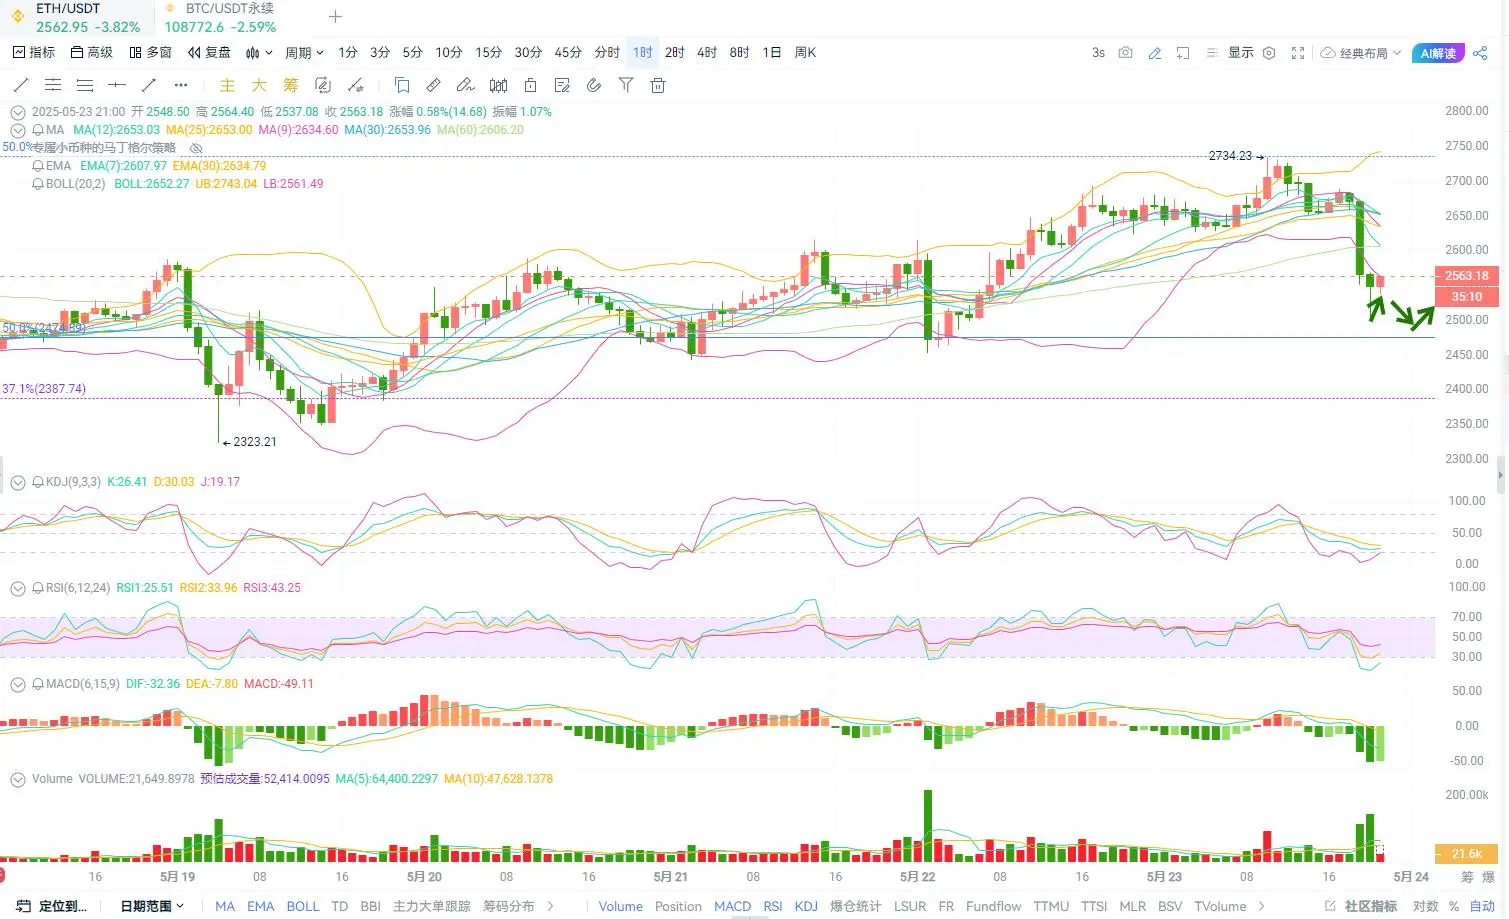1509x919 pixels.
Task: Click the pencil drawing mode icon
Action: coord(1154,53)
